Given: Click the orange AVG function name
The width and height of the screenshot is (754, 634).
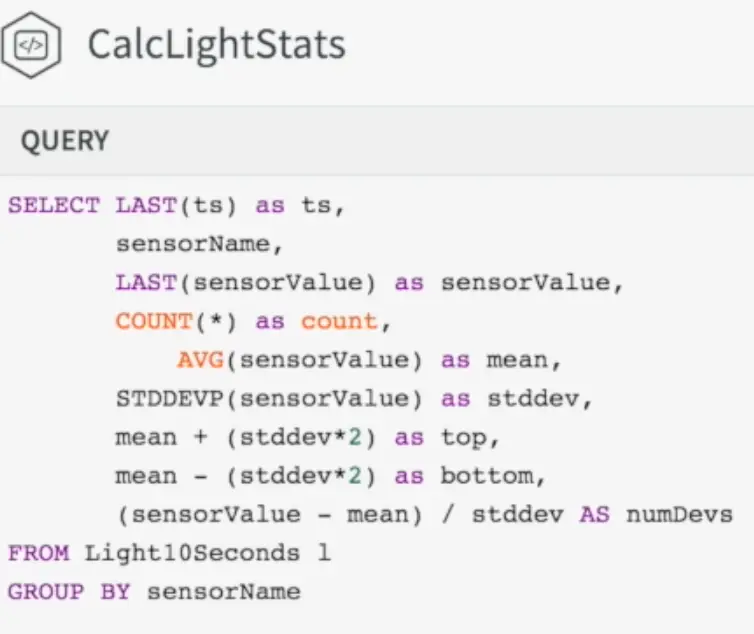Looking at the screenshot, I should (199, 360).
